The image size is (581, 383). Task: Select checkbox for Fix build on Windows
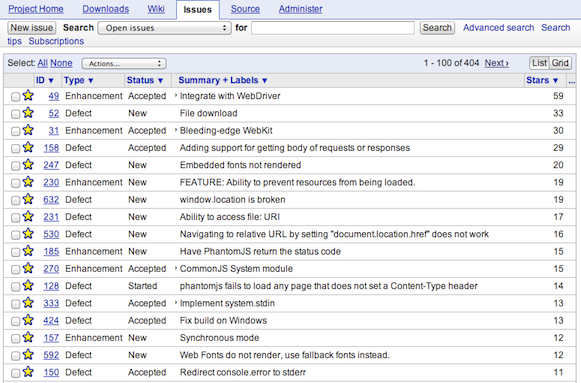click(x=15, y=321)
